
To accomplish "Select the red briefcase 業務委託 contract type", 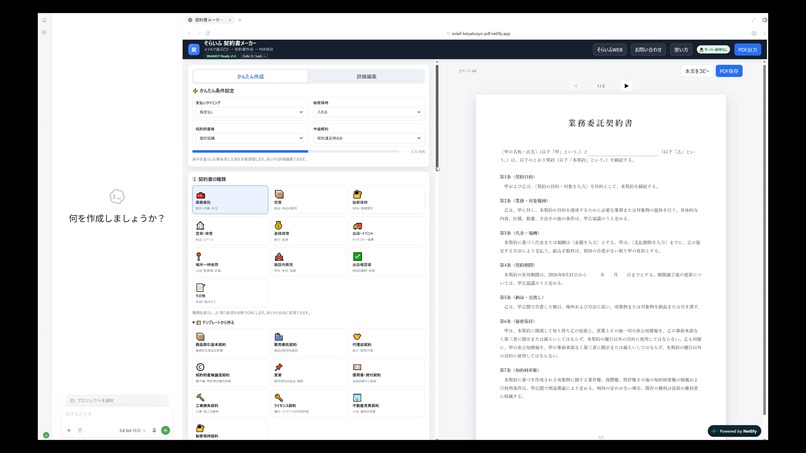I will (230, 200).
